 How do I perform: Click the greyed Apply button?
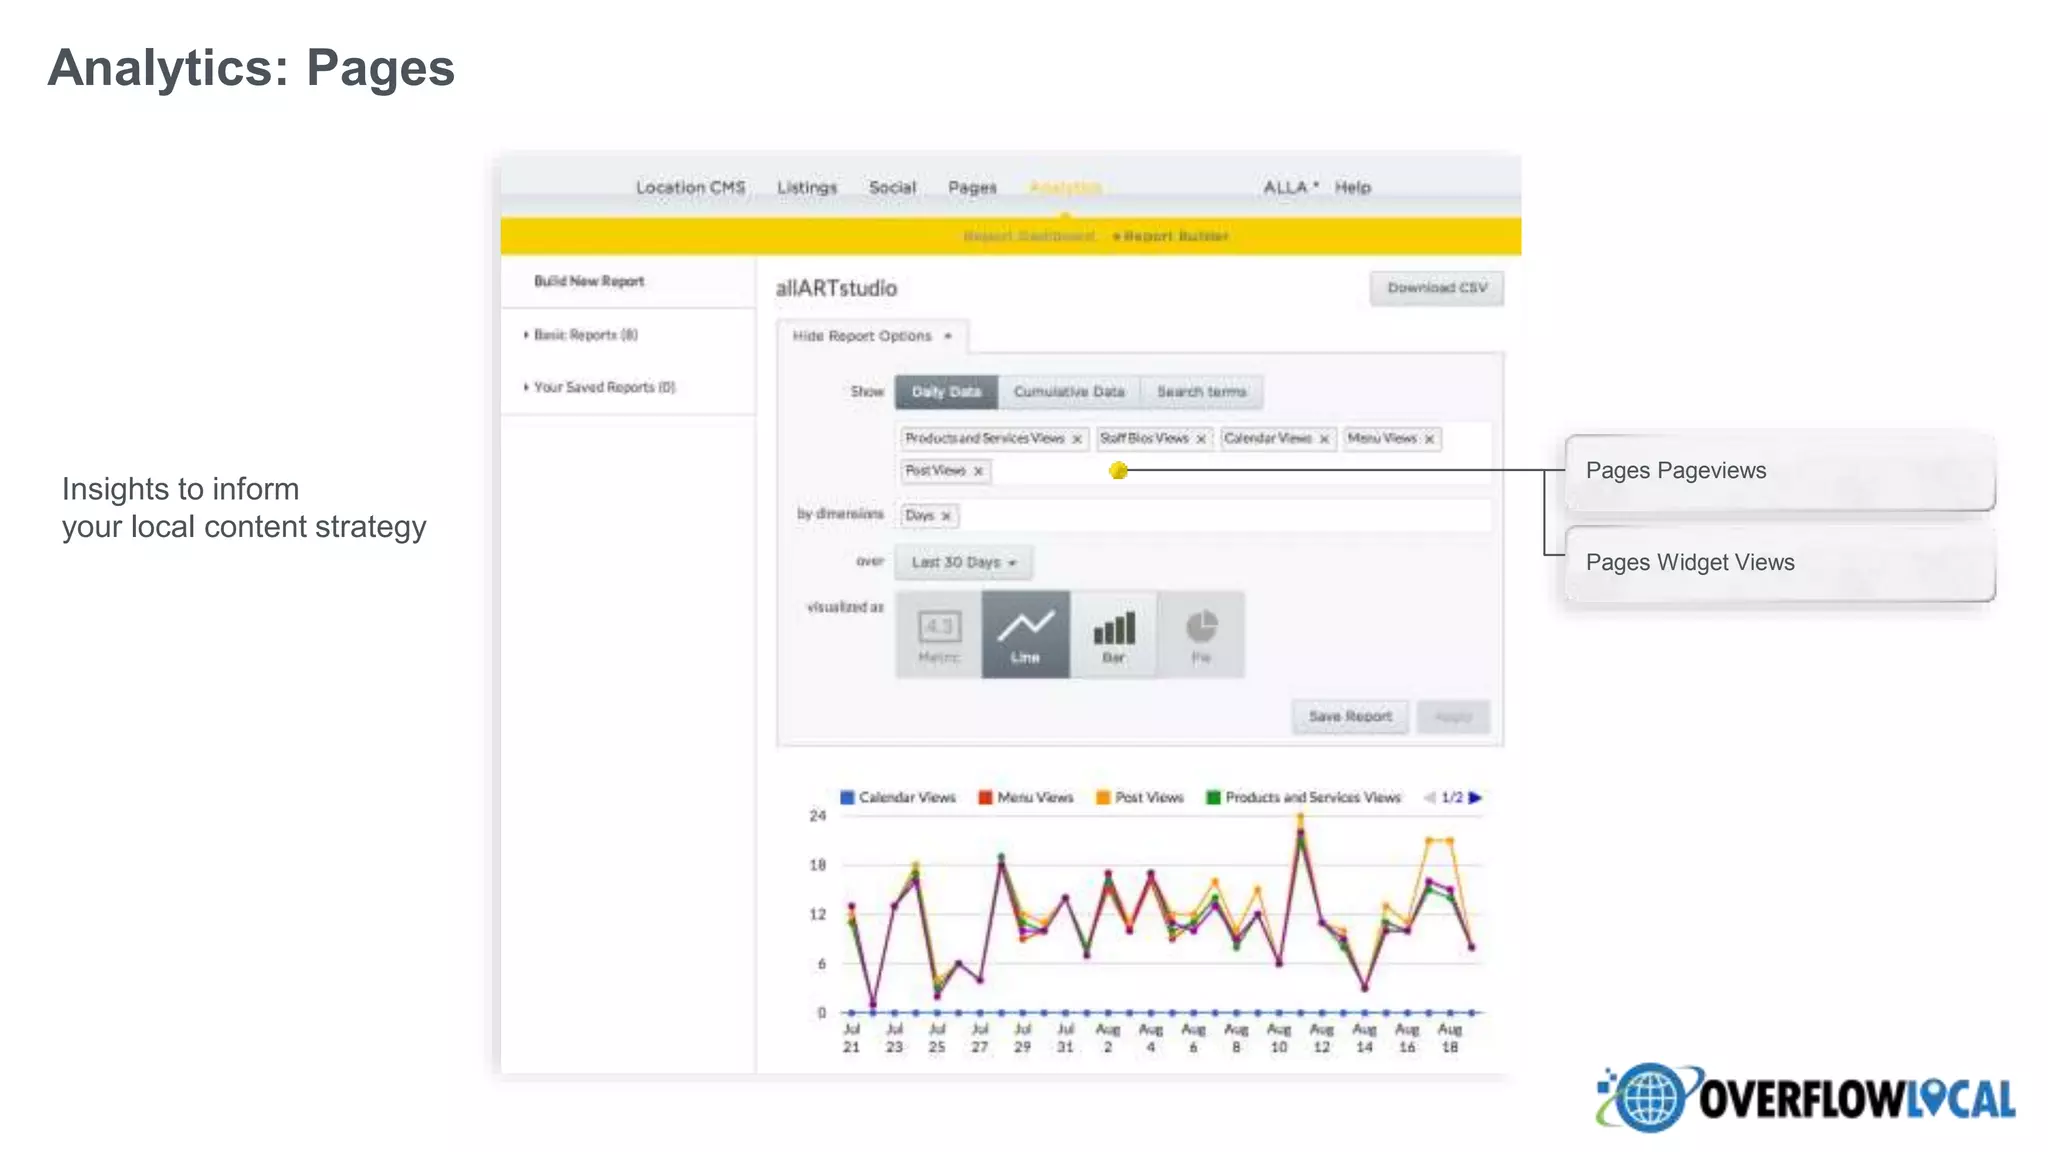pos(1453,716)
